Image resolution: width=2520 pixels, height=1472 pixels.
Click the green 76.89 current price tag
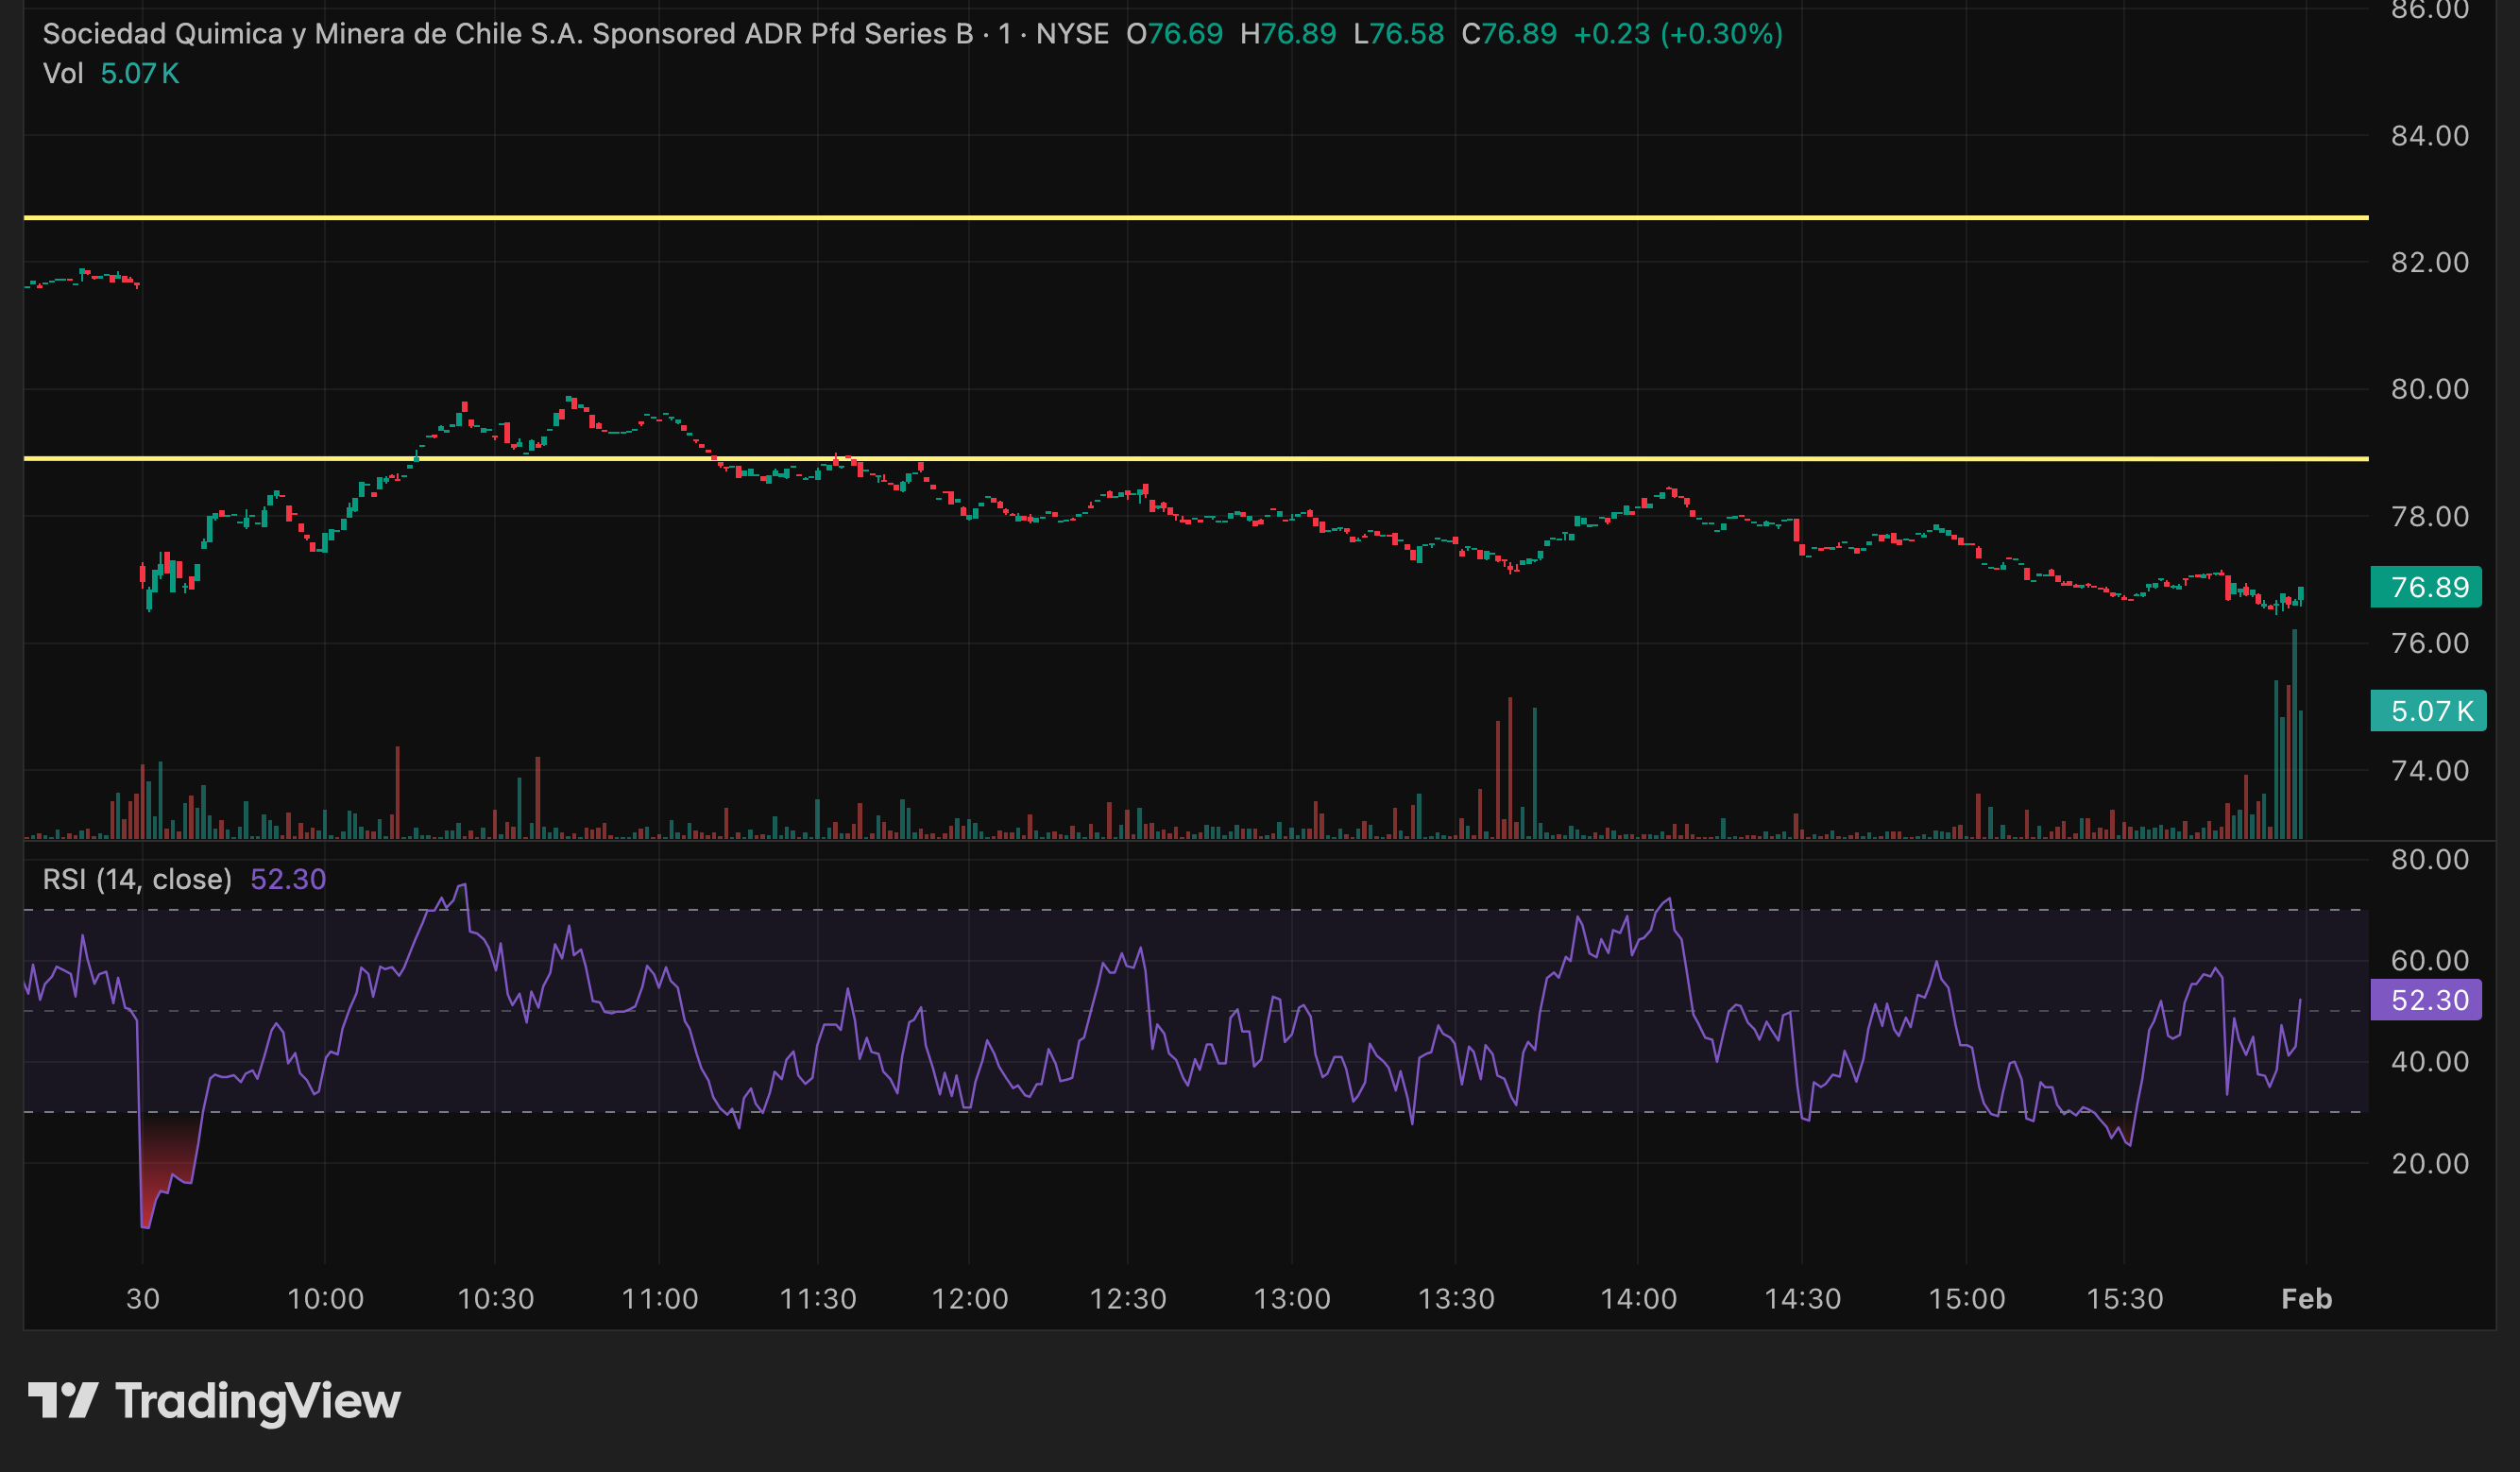pos(2428,587)
